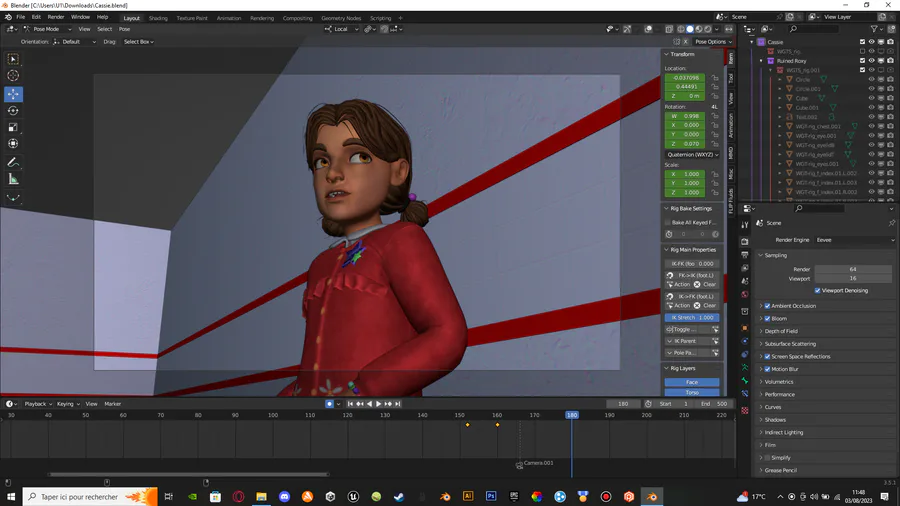Viewport: 900px width, 506px height.
Task: Toggle Viewport Denoising checkbox
Action: (817, 290)
